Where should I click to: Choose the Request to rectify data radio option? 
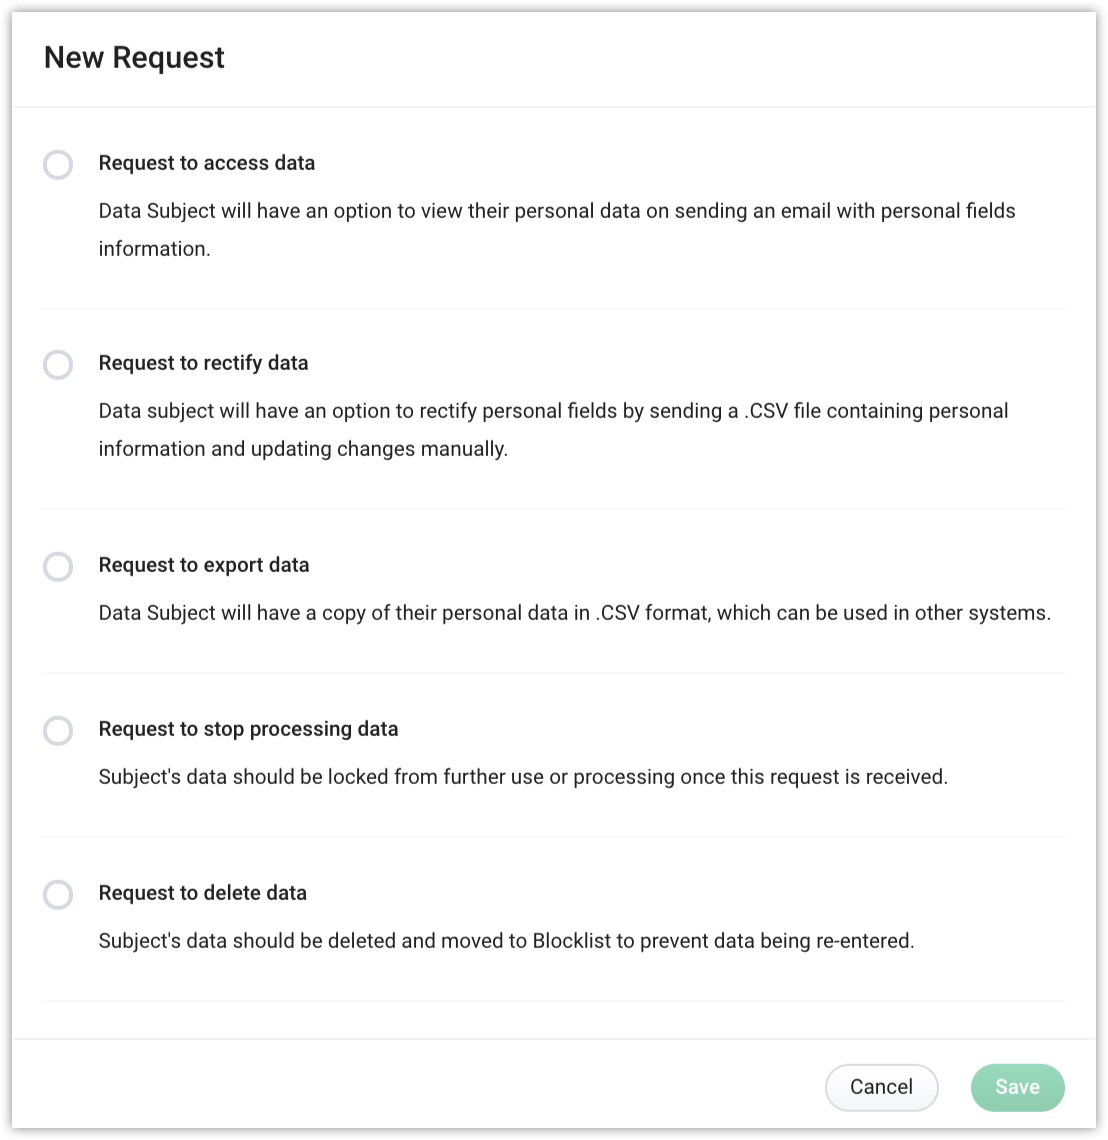[58, 364]
